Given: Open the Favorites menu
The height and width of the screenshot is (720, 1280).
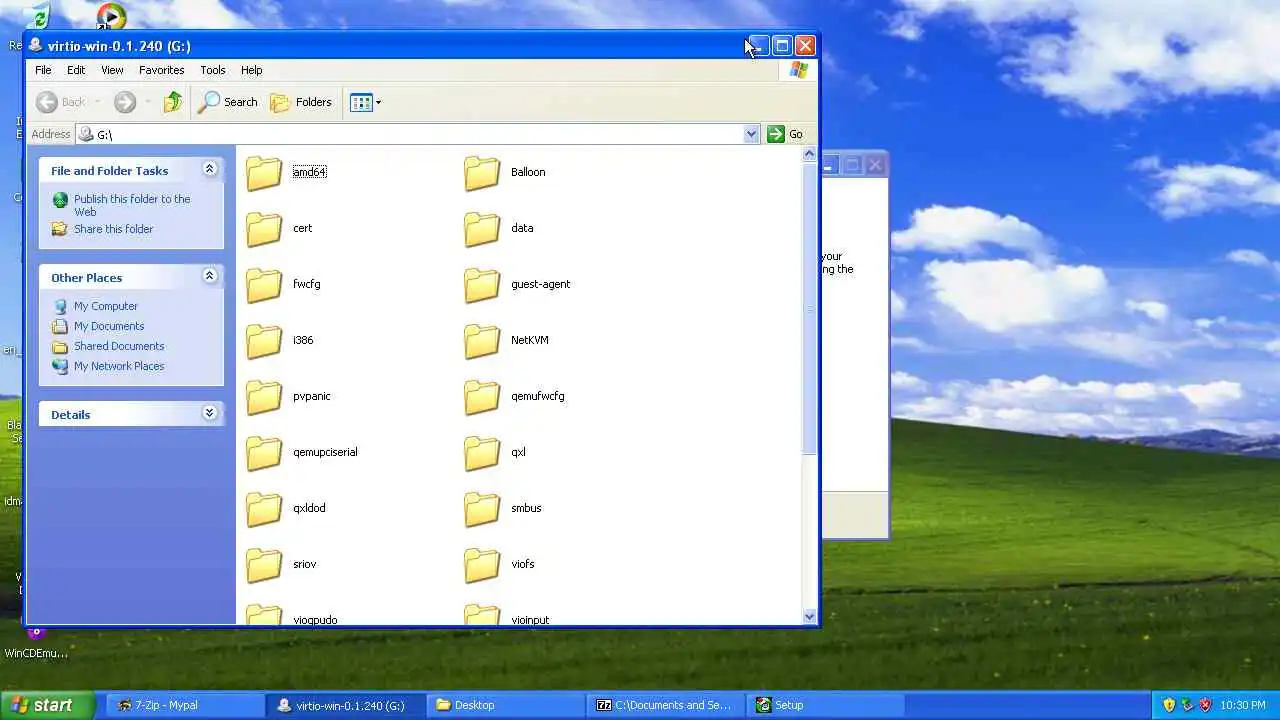Looking at the screenshot, I should tap(161, 70).
